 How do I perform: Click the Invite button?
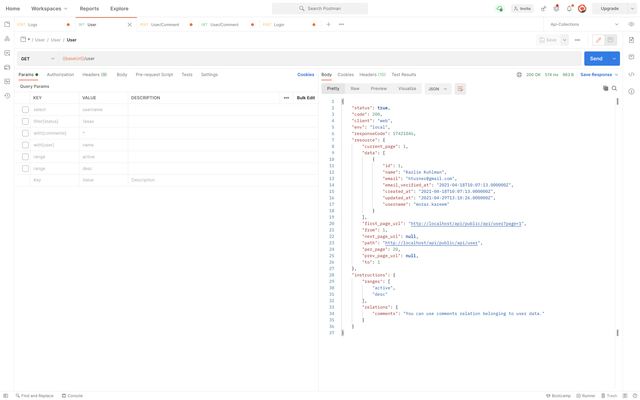[x=522, y=9]
